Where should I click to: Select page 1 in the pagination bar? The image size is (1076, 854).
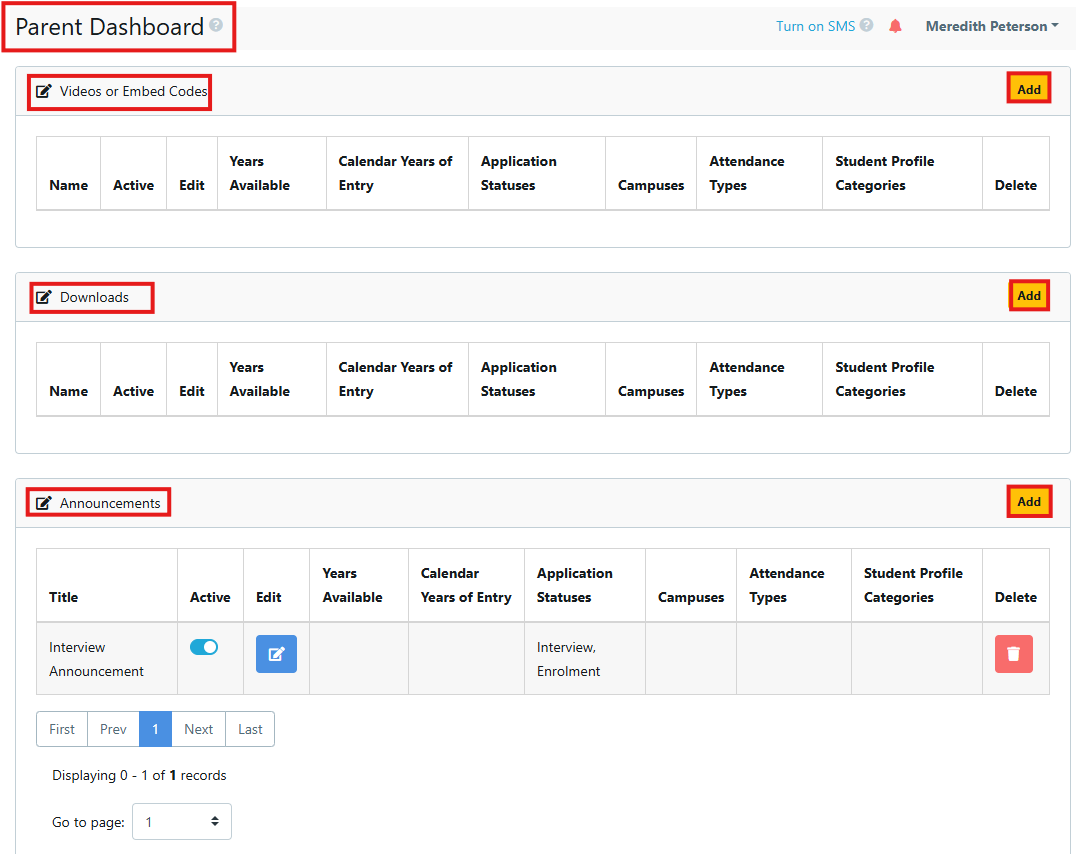(x=155, y=729)
